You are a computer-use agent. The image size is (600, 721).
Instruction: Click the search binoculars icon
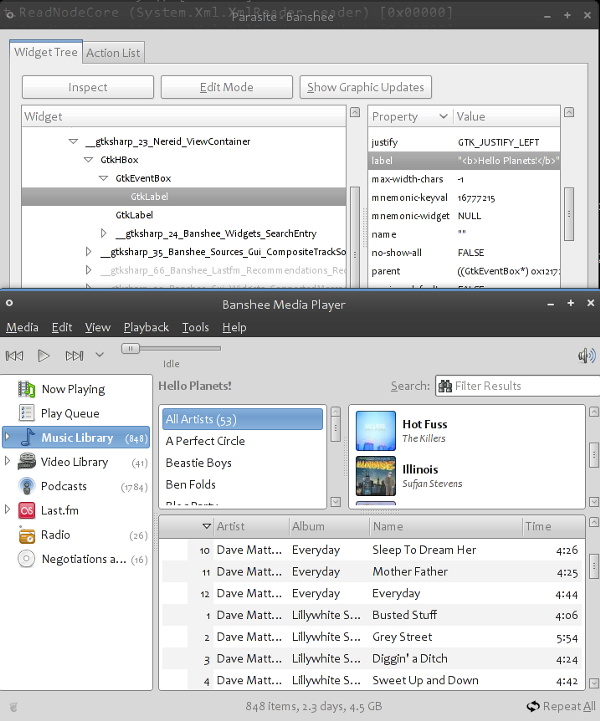point(445,386)
